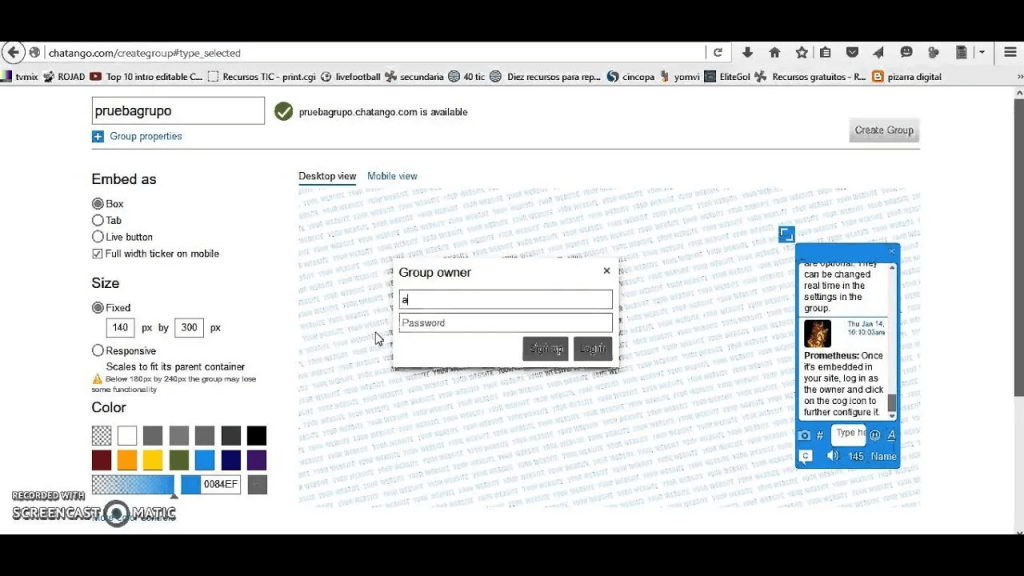Open text formatting 'A' in chat widget

pos(891,435)
